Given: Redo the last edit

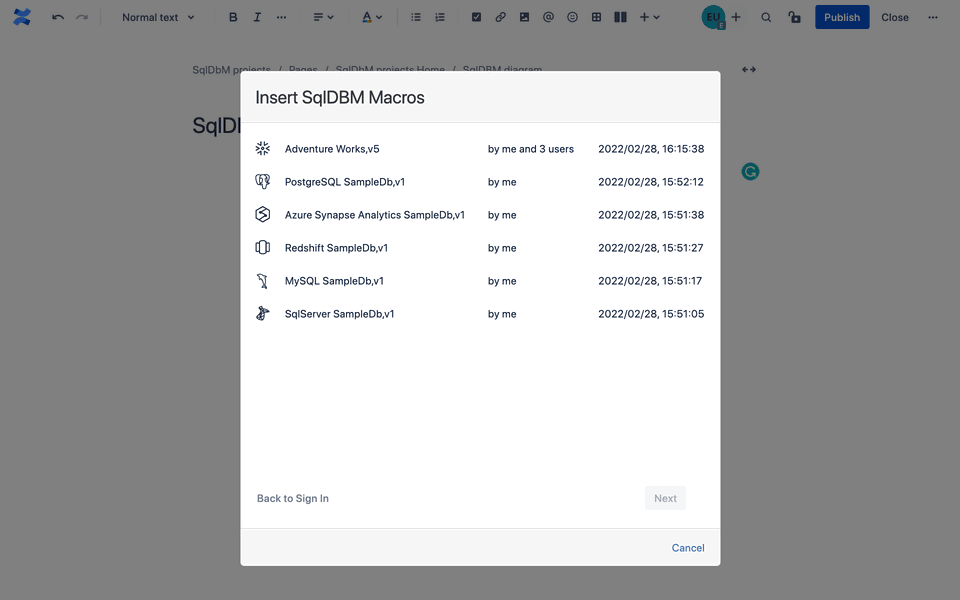Looking at the screenshot, I should (82, 17).
